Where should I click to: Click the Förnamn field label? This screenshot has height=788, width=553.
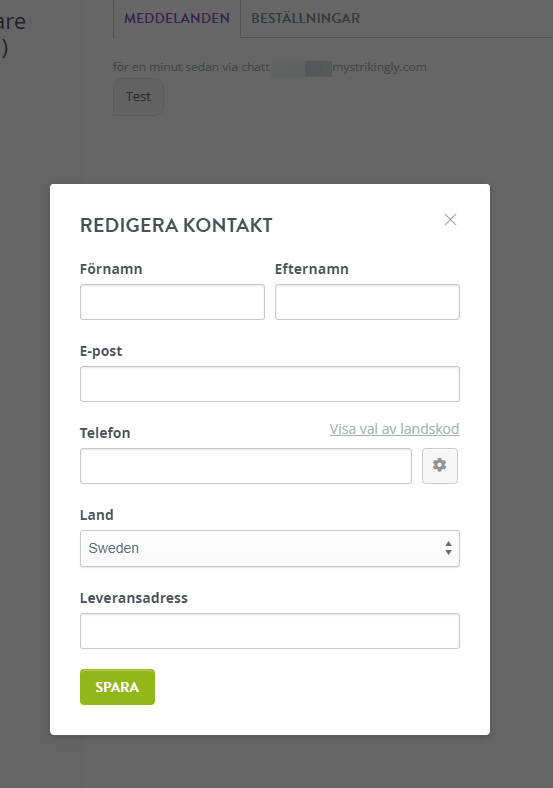click(x=111, y=269)
